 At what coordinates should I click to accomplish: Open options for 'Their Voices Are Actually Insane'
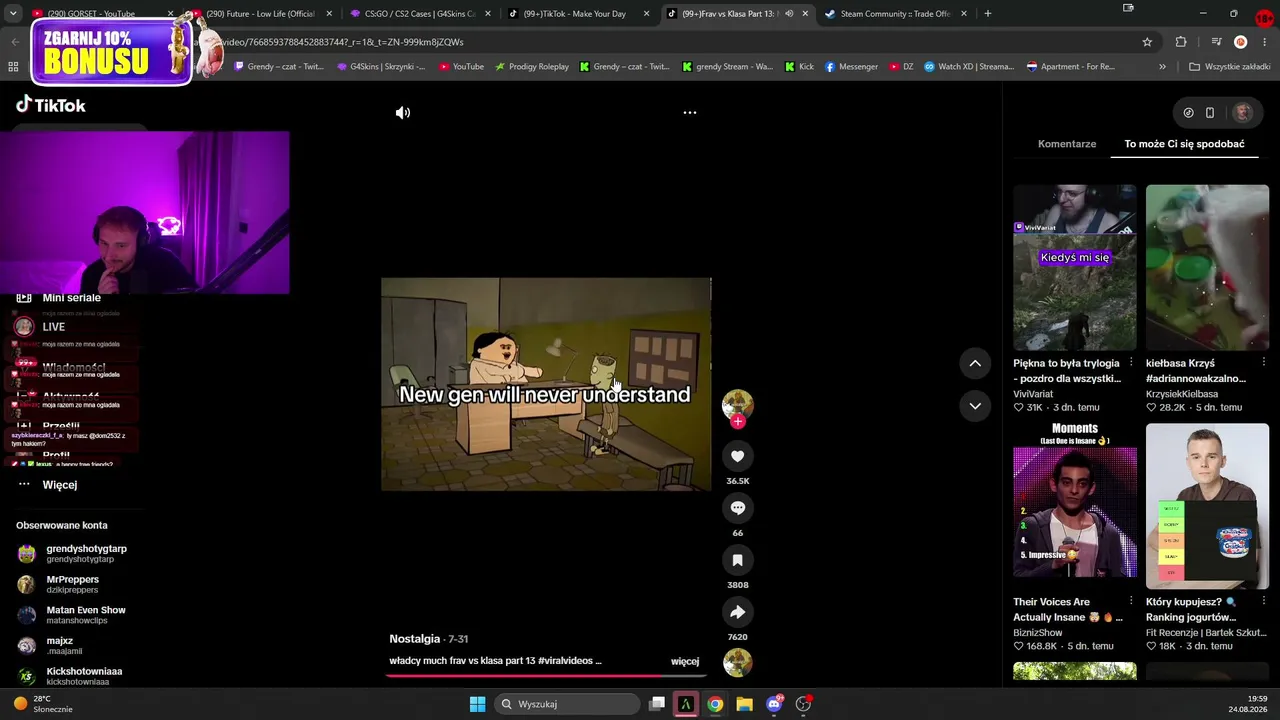tap(1131, 602)
